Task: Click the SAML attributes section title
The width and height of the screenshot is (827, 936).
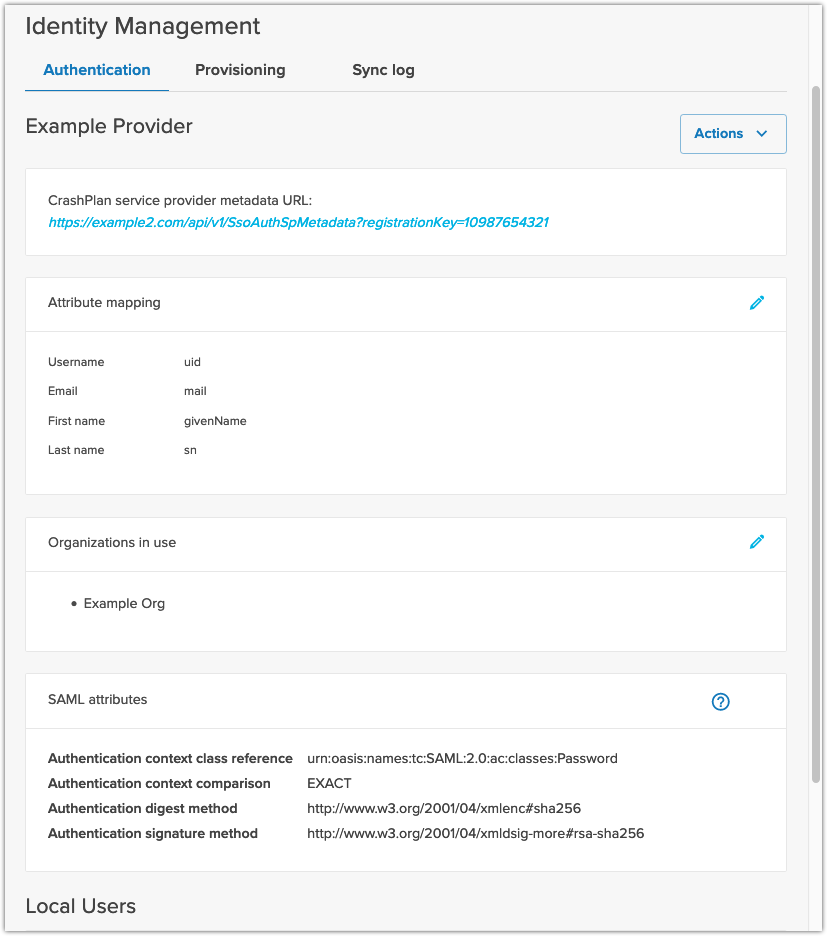Action: click(97, 700)
